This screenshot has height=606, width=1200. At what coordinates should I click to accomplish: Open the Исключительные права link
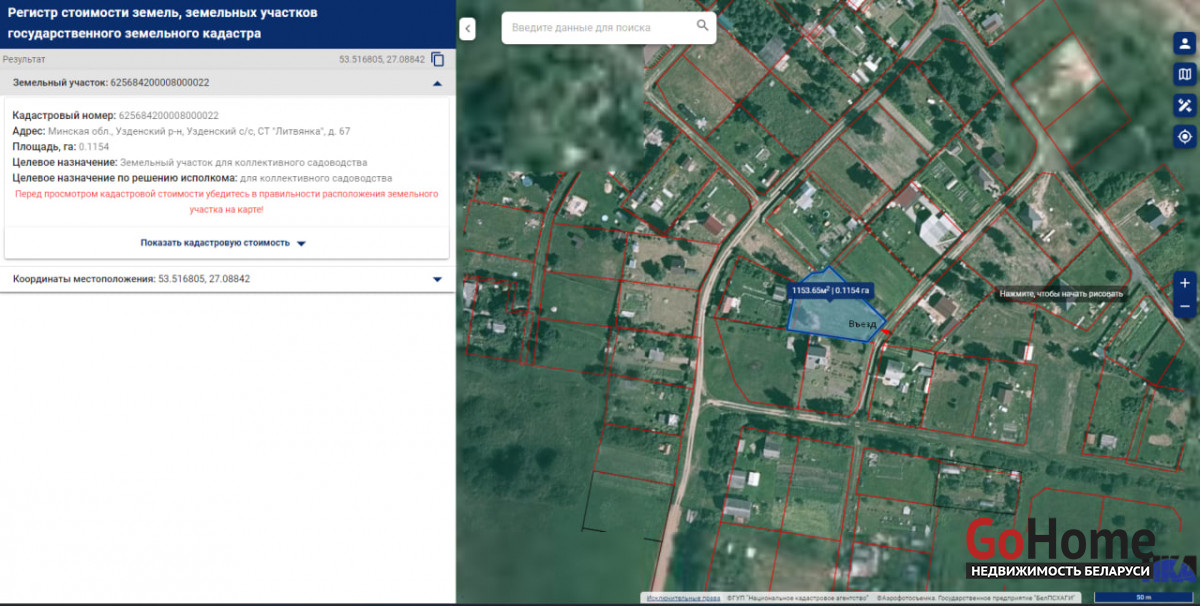(683, 598)
